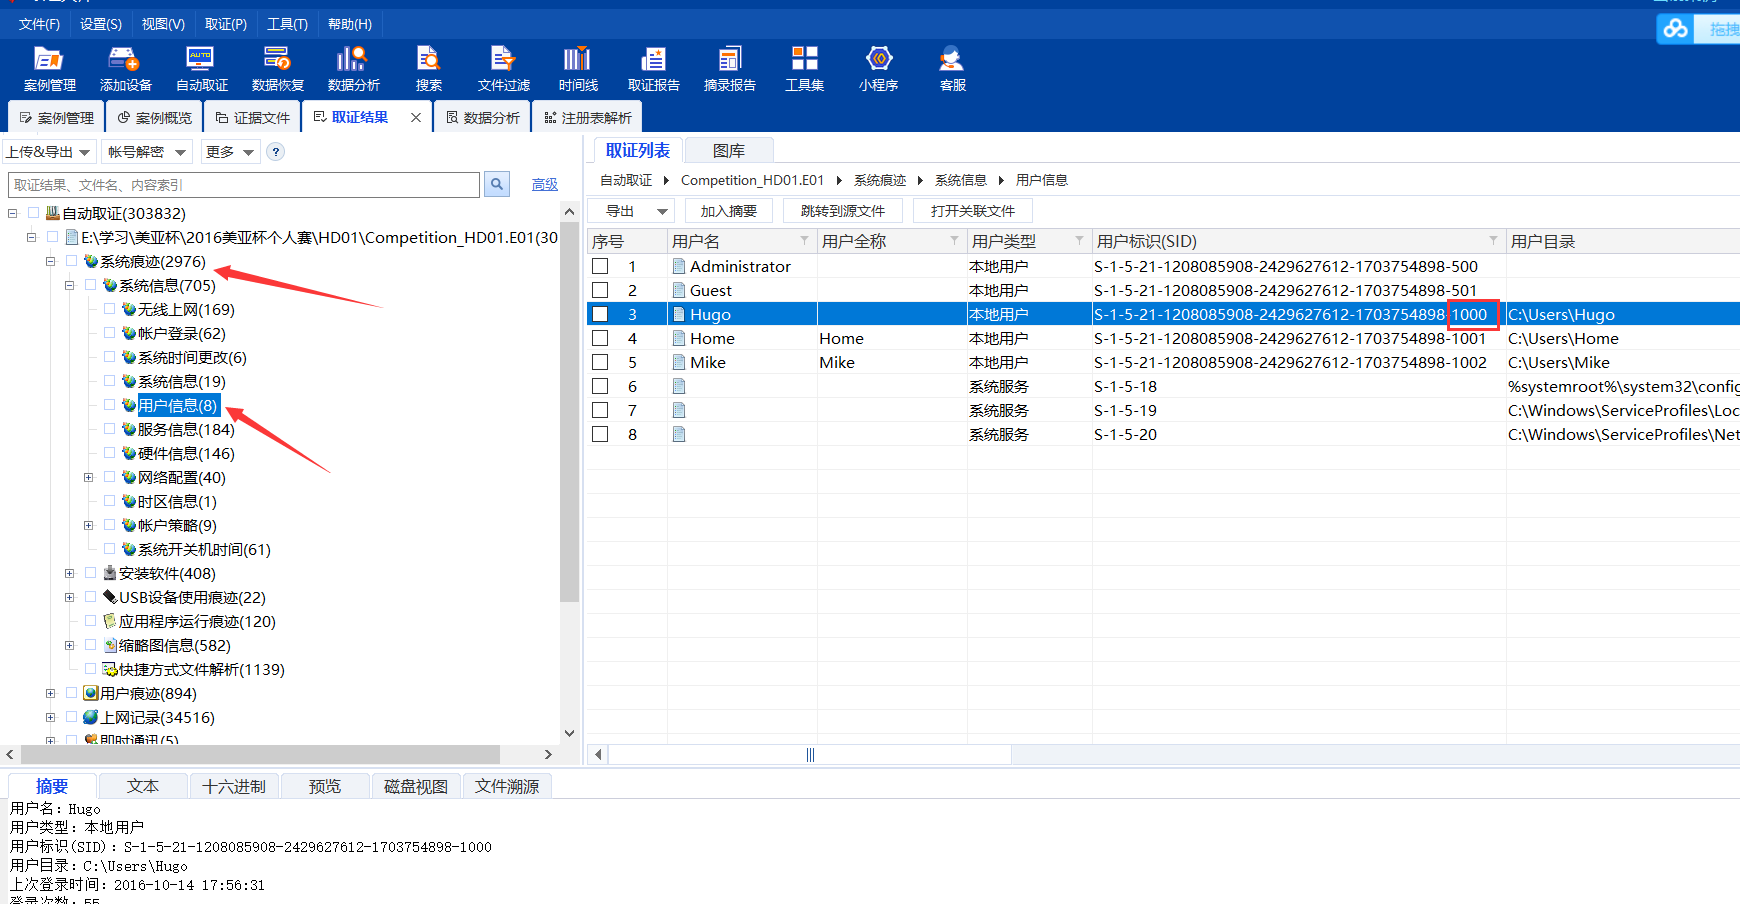Click the Administrator file icon
The height and width of the screenshot is (904, 1740).
pos(679,266)
